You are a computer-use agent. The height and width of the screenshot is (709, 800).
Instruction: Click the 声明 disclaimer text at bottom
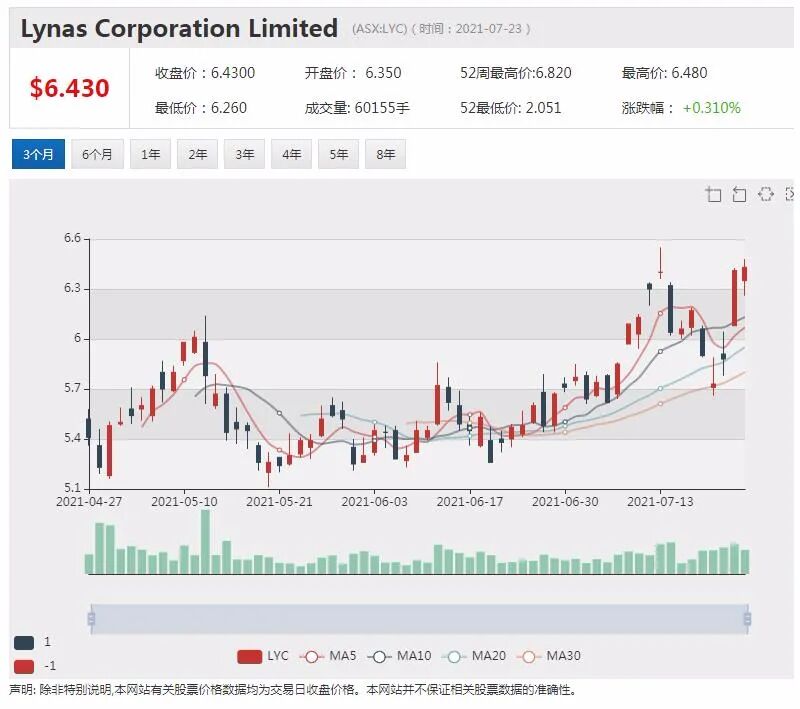[293, 690]
